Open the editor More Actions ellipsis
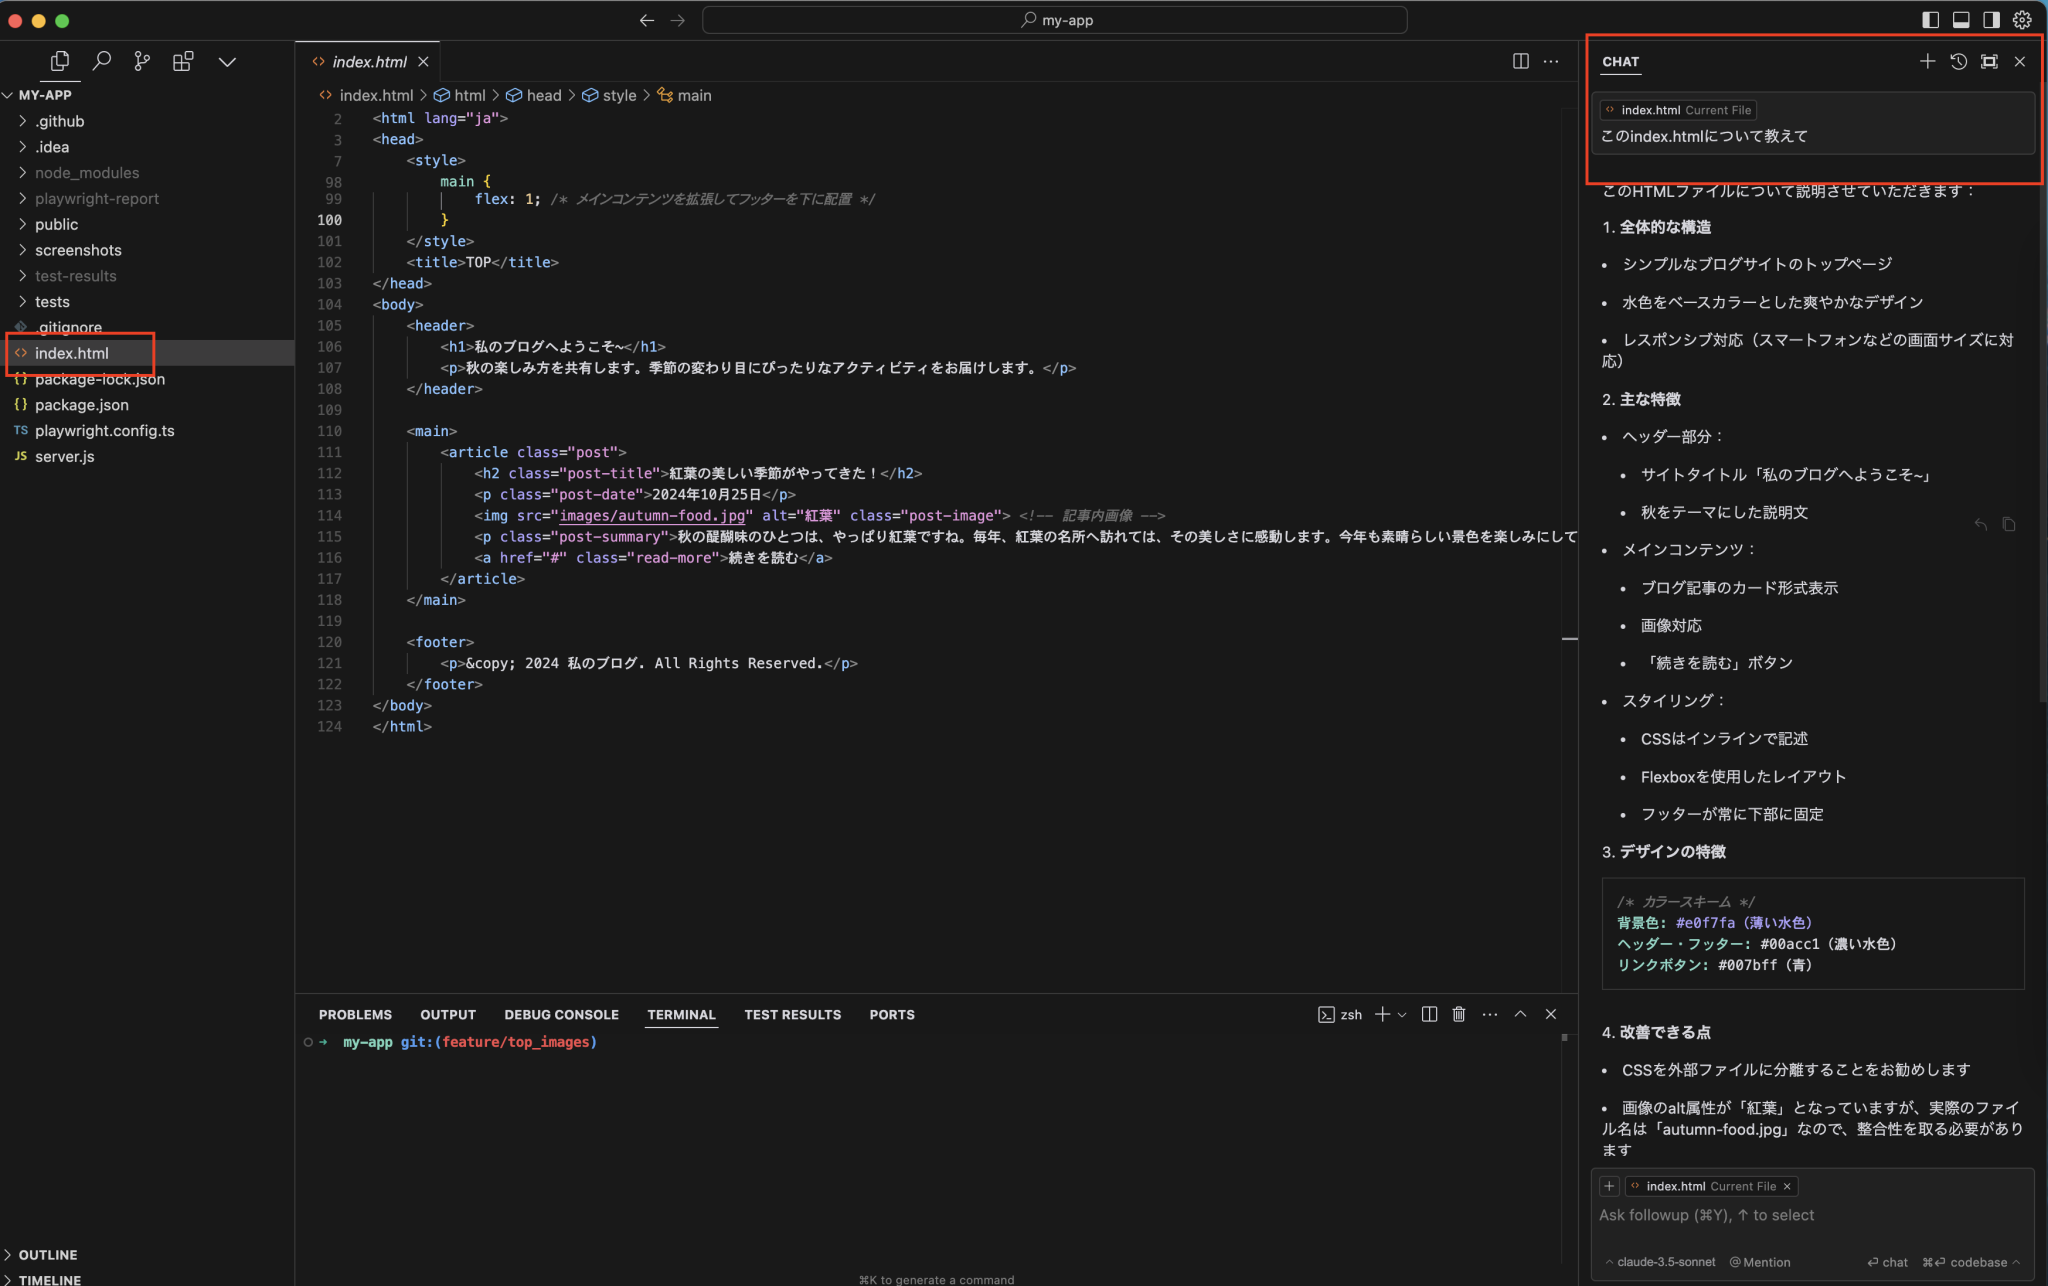 click(x=1551, y=61)
